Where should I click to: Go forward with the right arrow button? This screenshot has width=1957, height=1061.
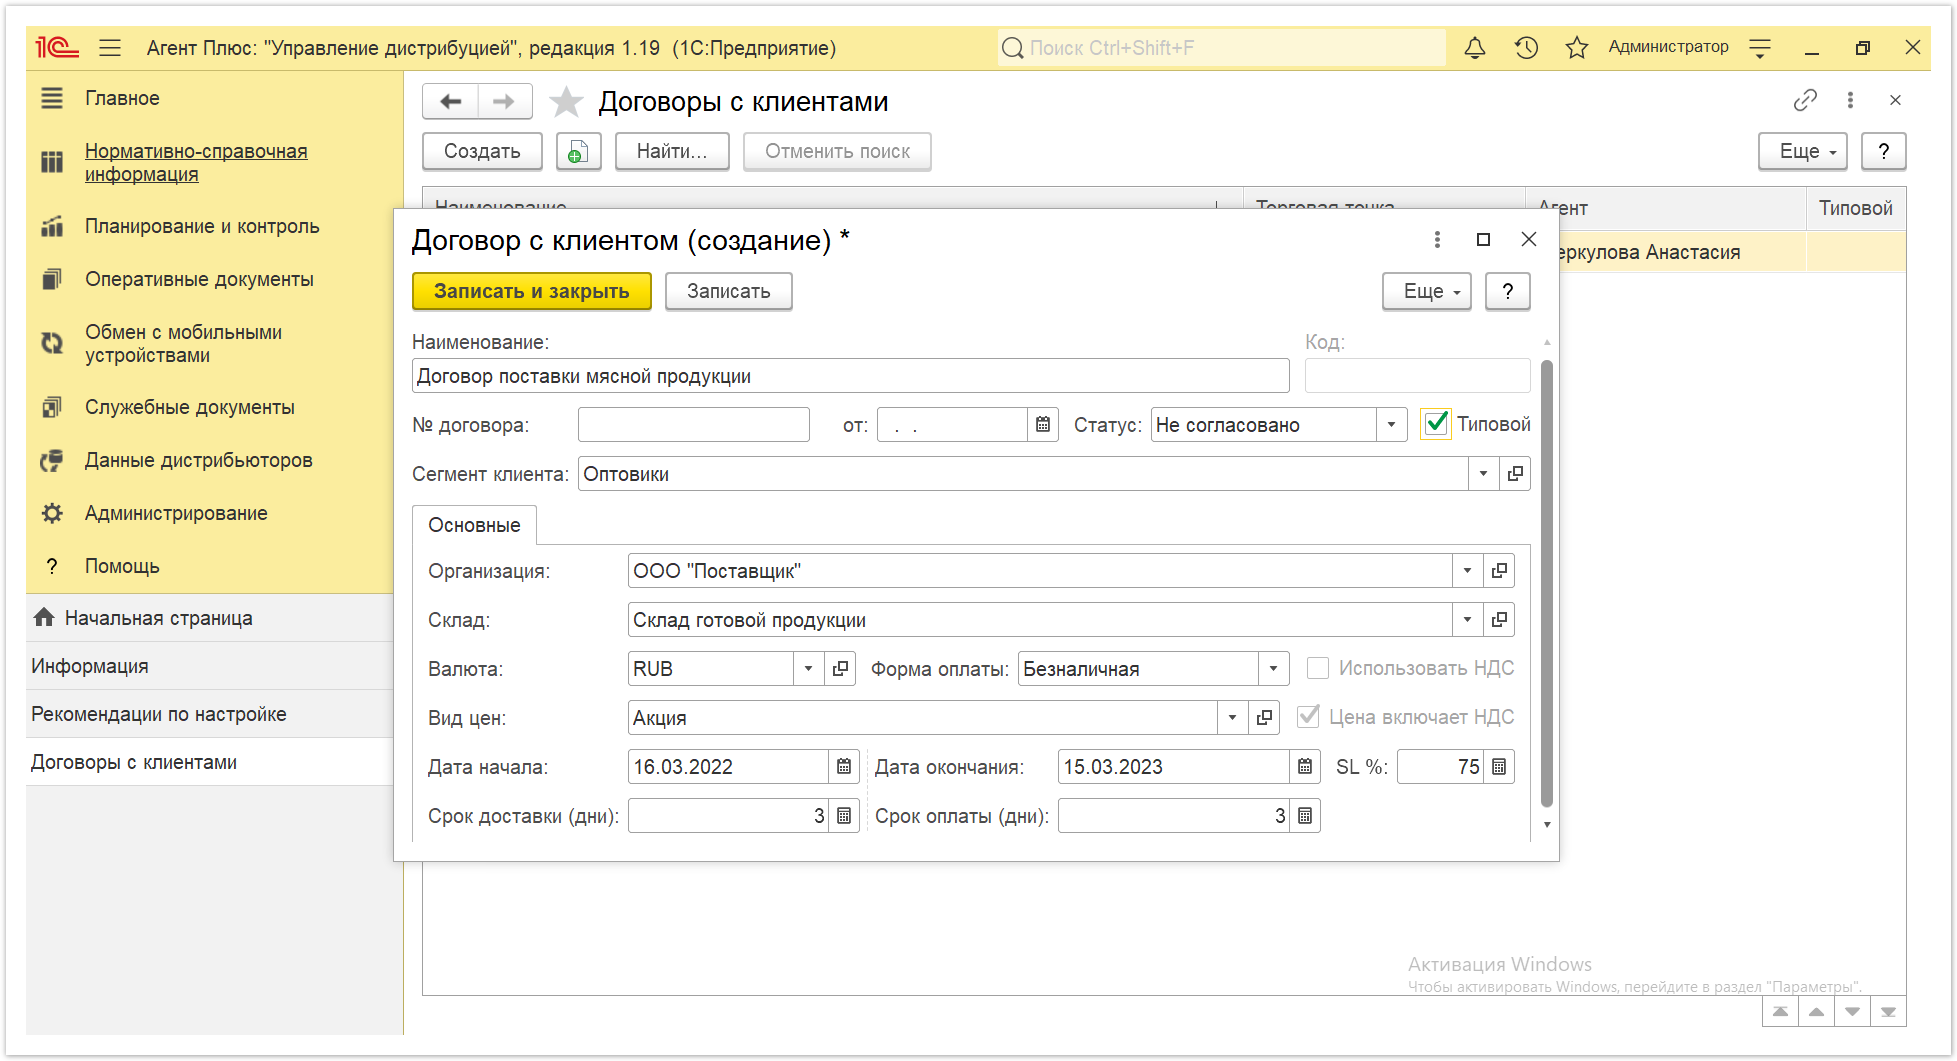504,101
